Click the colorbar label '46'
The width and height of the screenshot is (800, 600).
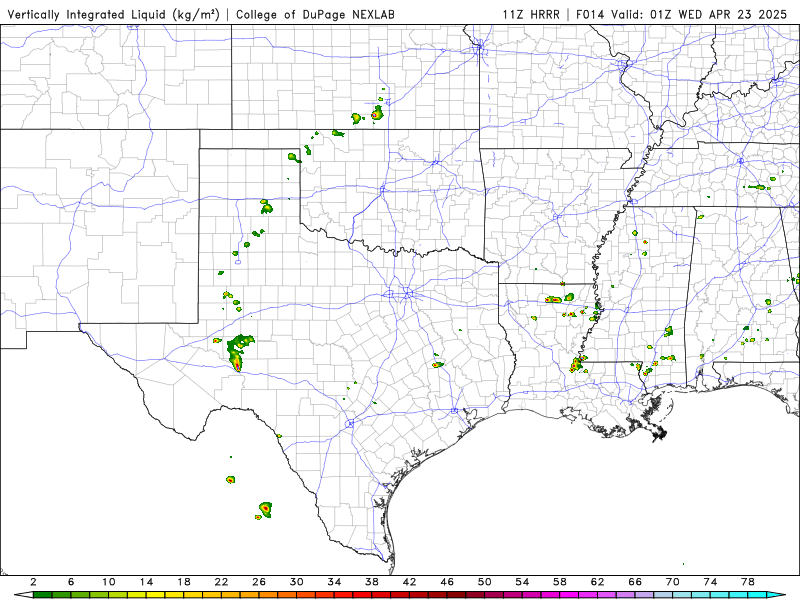coord(447,582)
